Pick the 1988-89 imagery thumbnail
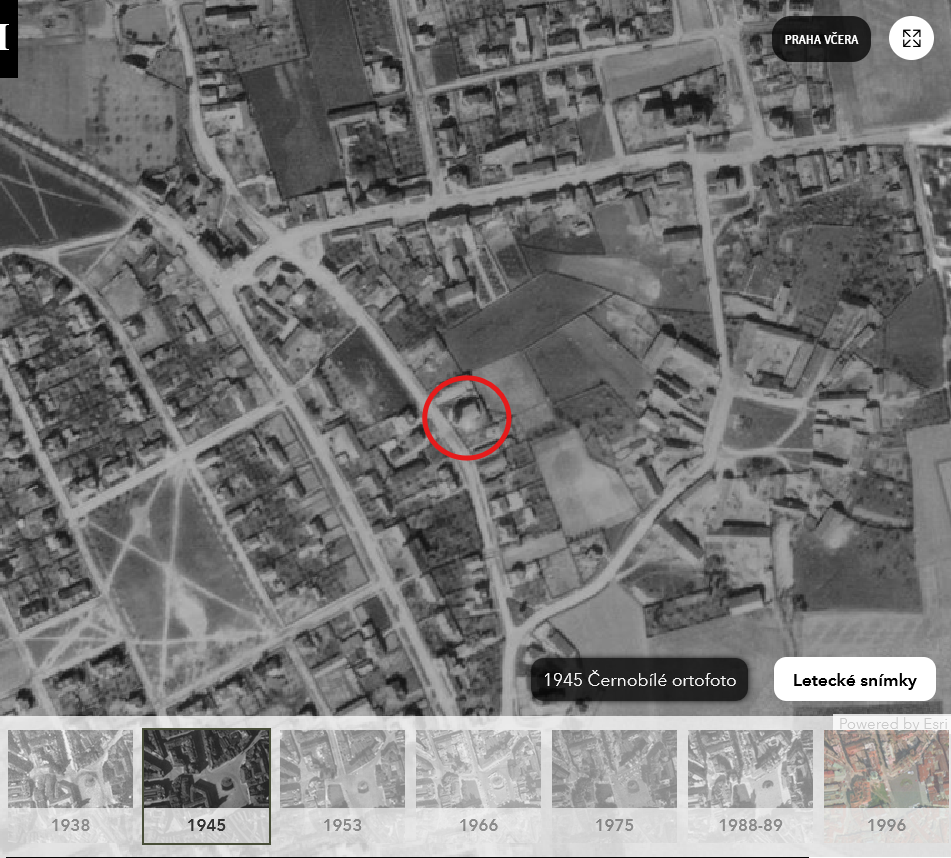Viewport: 951px width, 858px height. point(750,768)
